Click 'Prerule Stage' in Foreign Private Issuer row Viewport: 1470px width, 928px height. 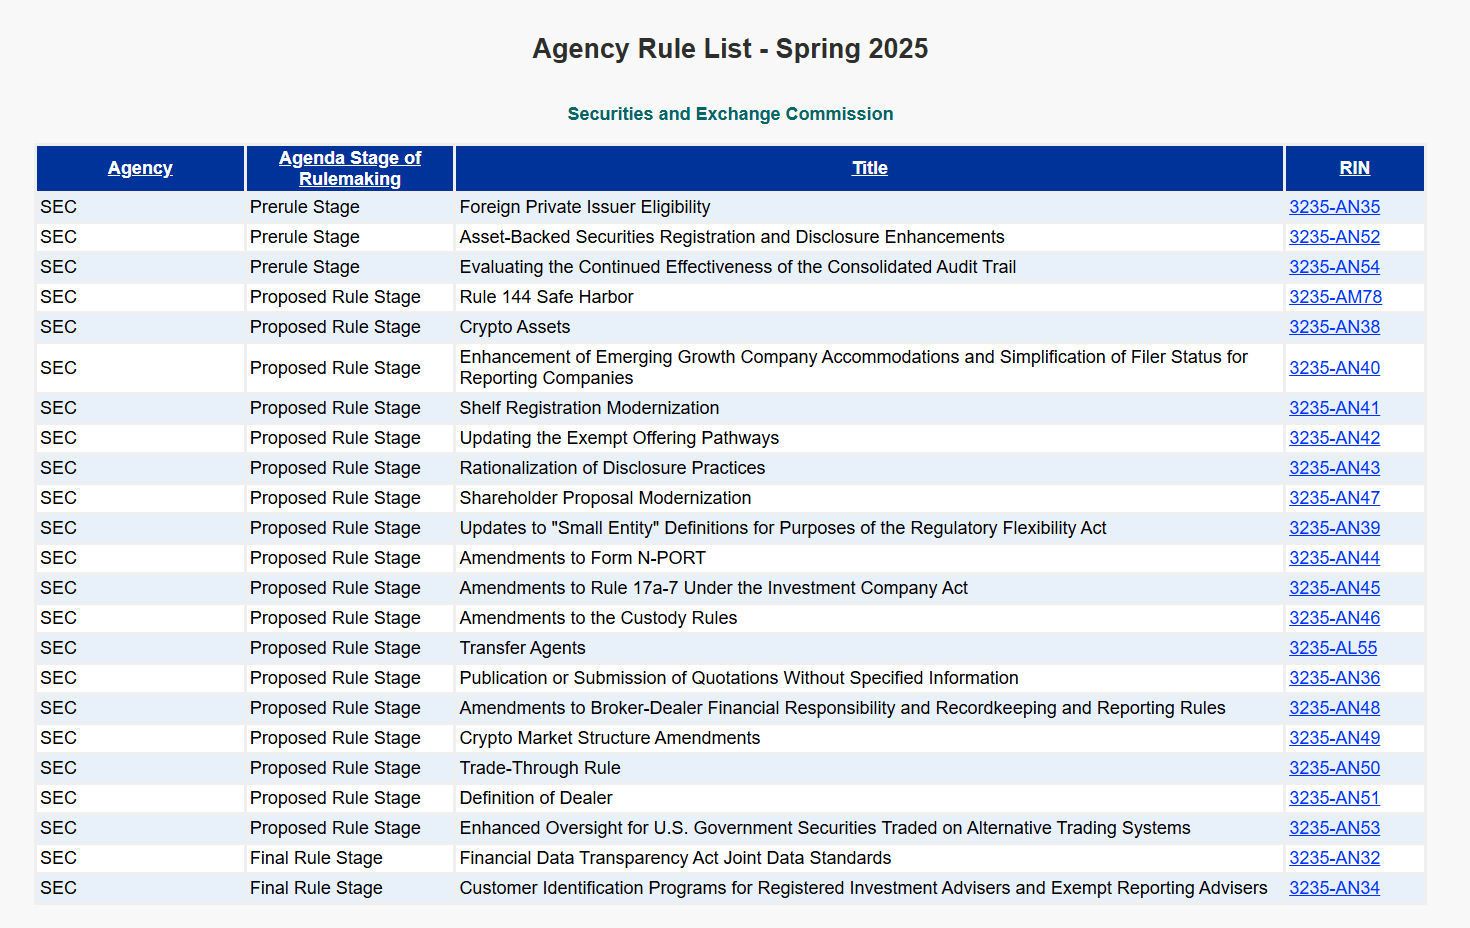(305, 207)
